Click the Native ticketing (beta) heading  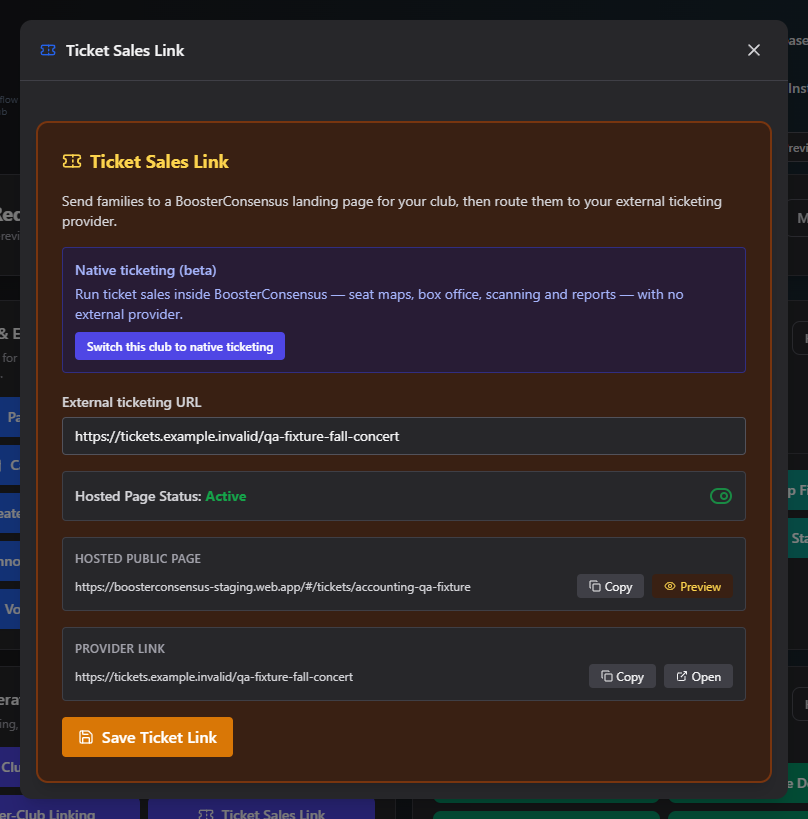pyautogui.click(x=146, y=270)
